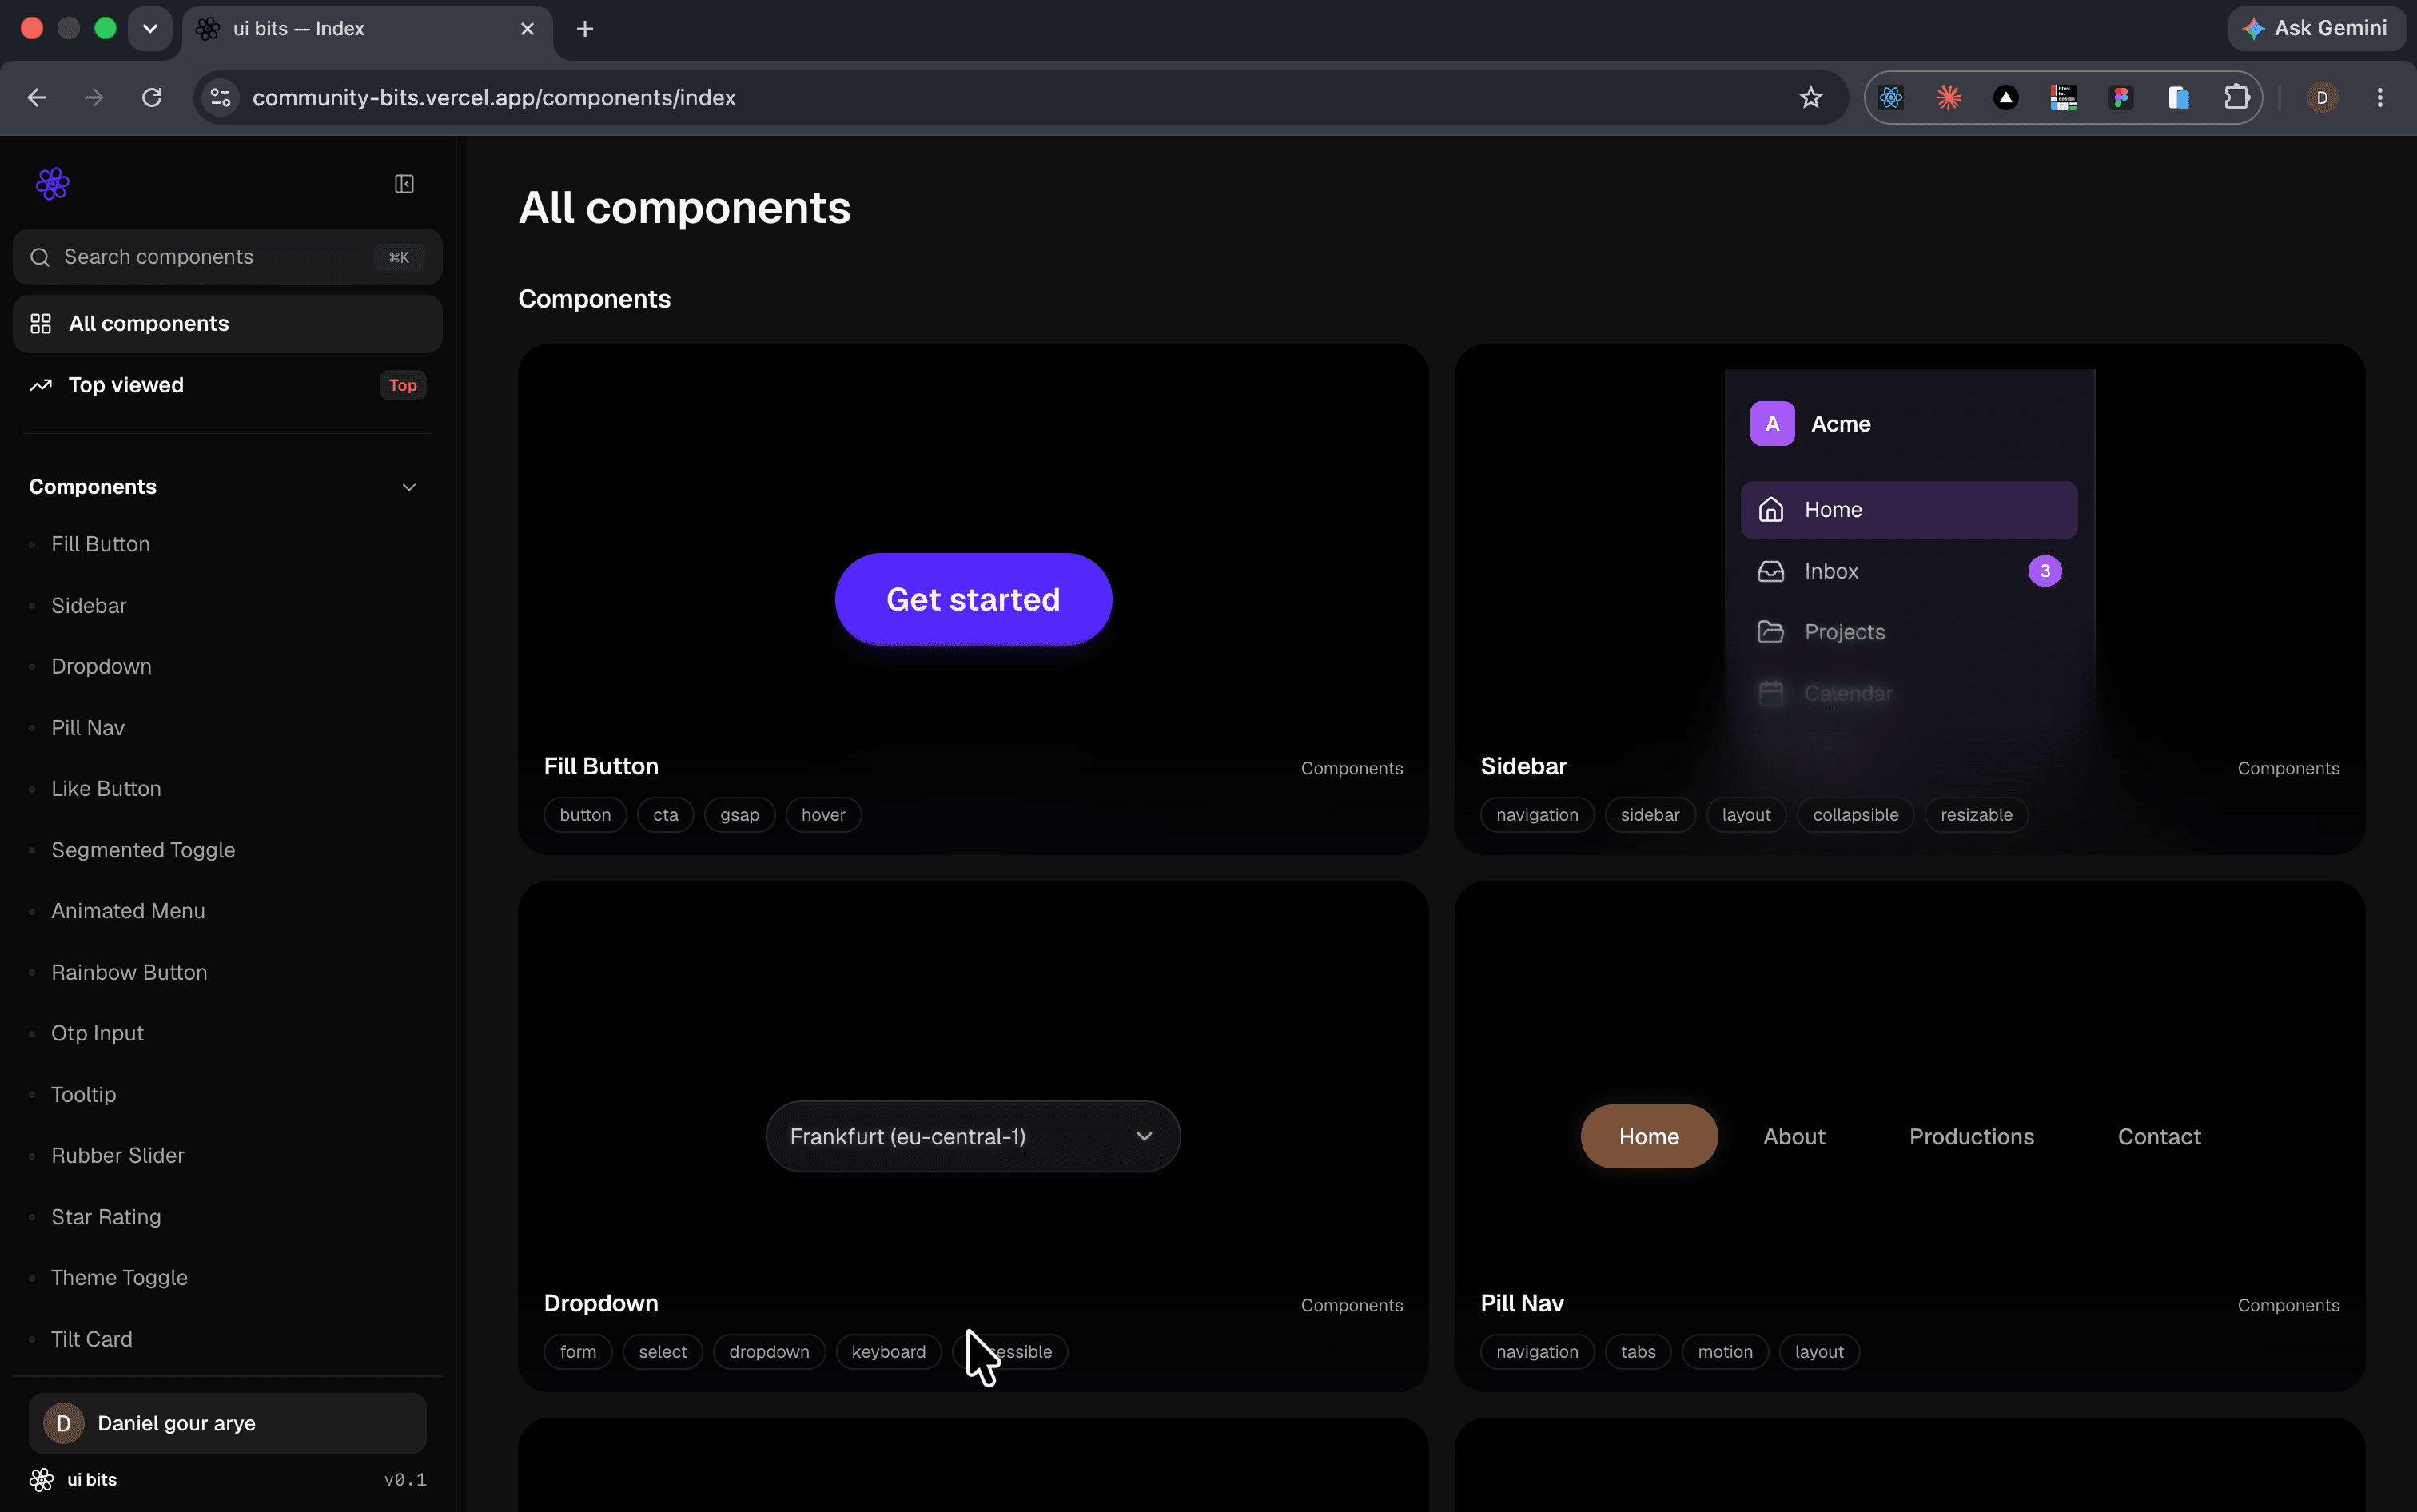This screenshot has height=1512, width=2417.
Task: Open Star Rating in sidebar list
Action: 106,1217
